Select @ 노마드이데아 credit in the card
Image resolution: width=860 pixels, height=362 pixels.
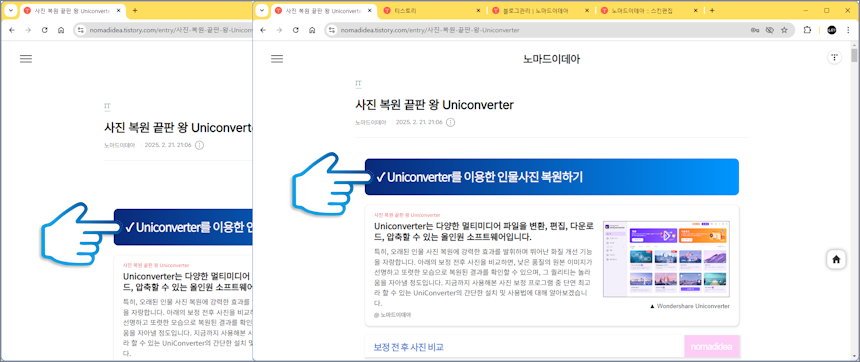(393, 315)
